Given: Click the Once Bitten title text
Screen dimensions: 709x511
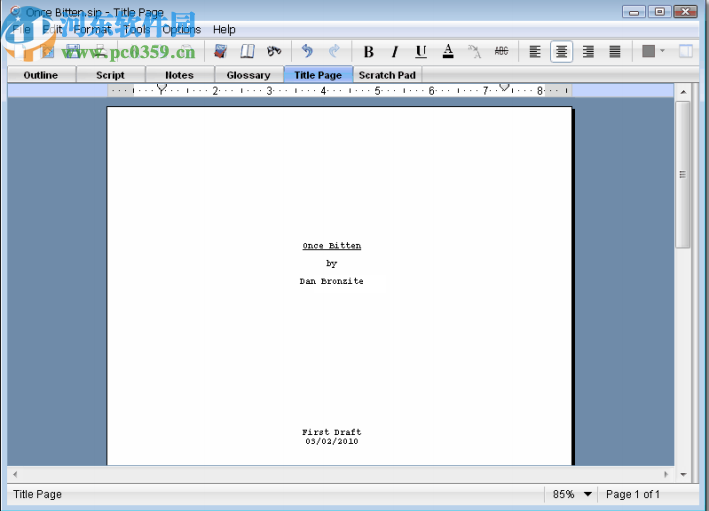Looking at the screenshot, I should (x=332, y=246).
